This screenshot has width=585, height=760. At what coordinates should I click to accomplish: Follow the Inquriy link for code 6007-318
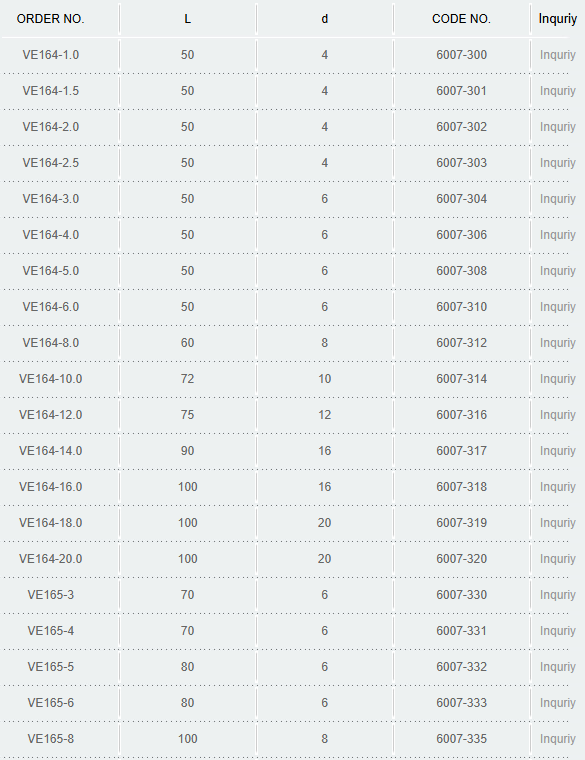[557, 487]
